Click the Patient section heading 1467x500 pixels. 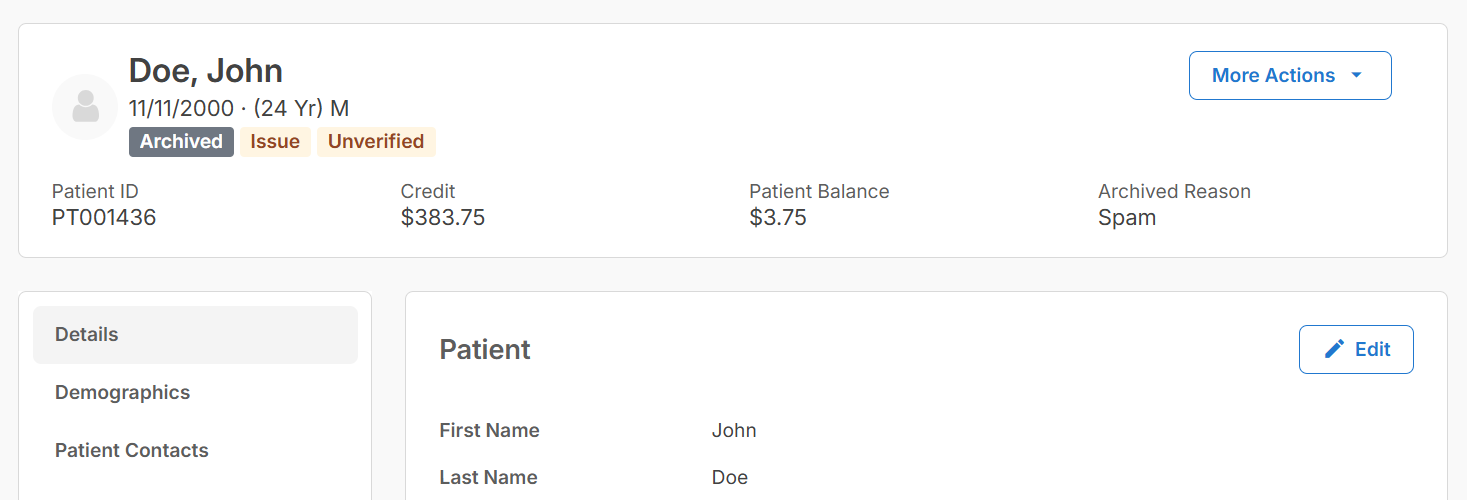(485, 350)
